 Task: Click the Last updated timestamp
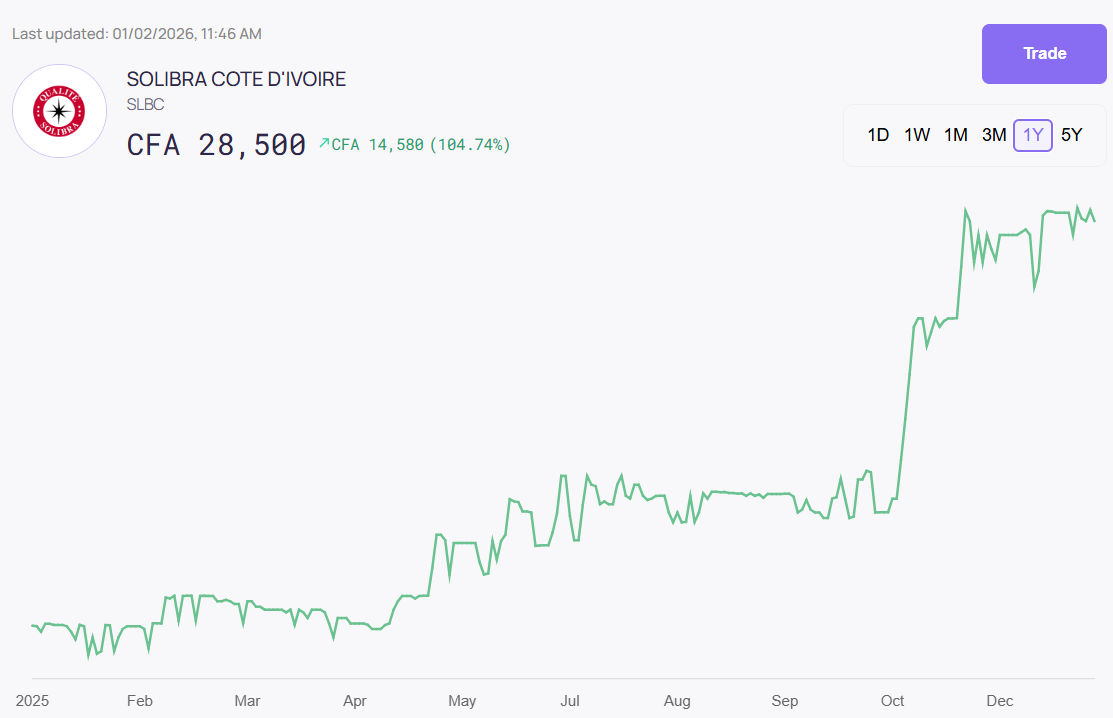(x=137, y=34)
